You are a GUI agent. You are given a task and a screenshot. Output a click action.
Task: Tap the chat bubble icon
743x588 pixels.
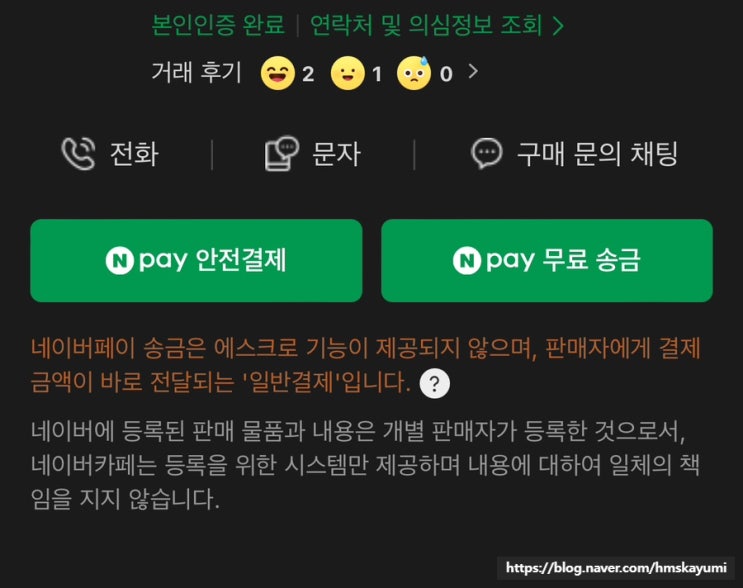[x=486, y=154]
